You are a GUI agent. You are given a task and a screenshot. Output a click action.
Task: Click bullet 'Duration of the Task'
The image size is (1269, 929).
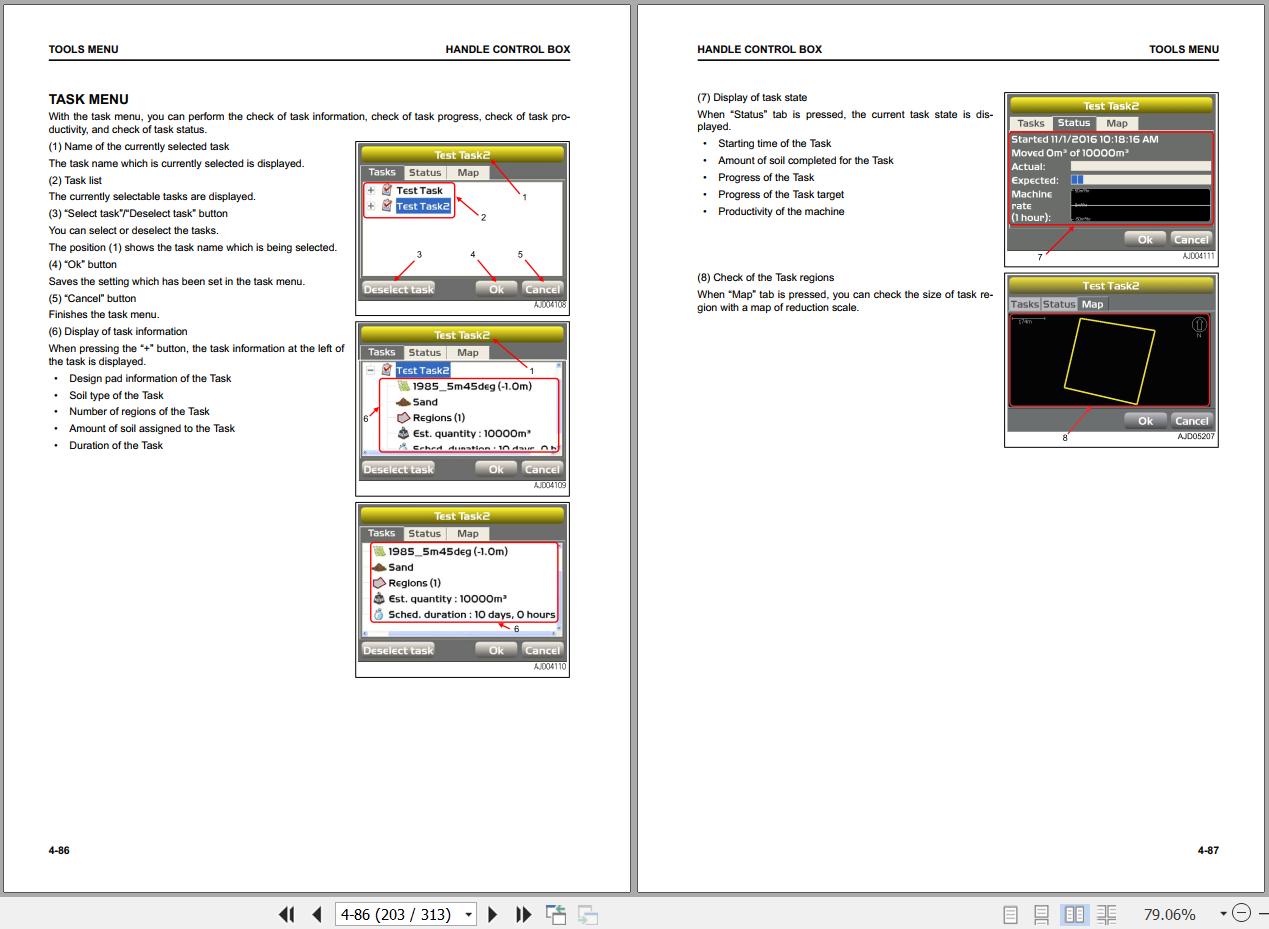(116, 445)
